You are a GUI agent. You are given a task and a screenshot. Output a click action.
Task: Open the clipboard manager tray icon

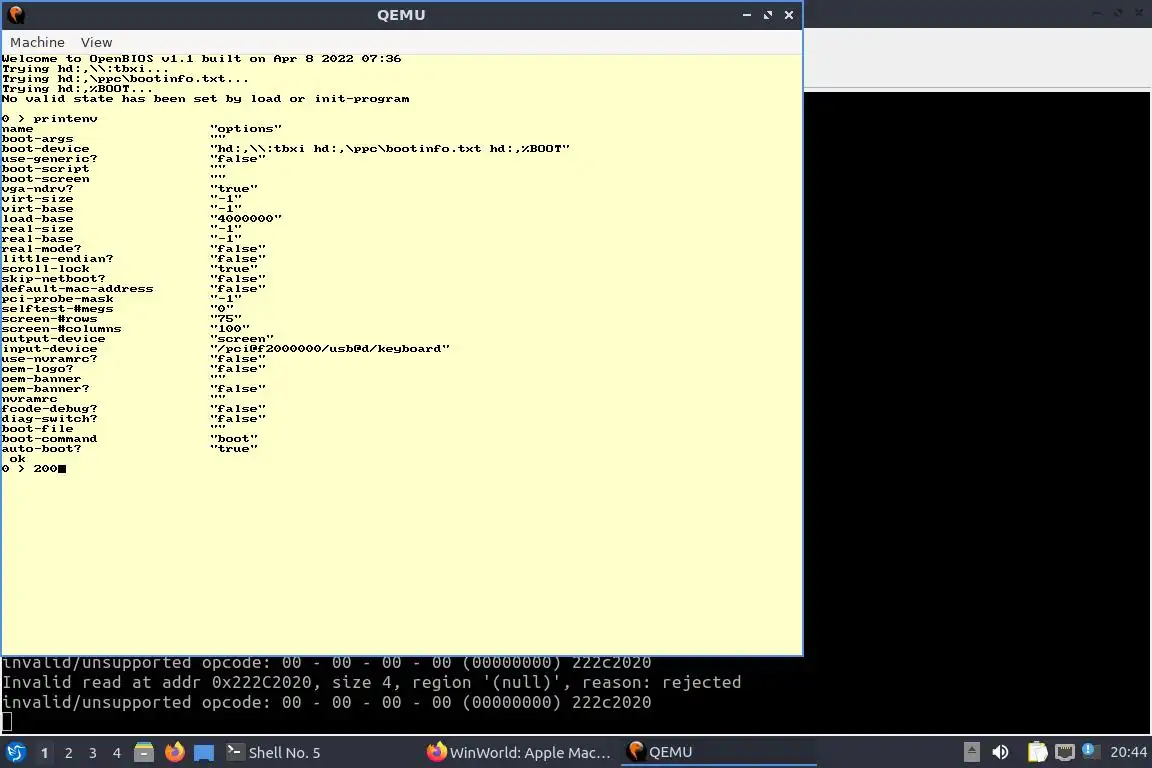pos(1037,753)
